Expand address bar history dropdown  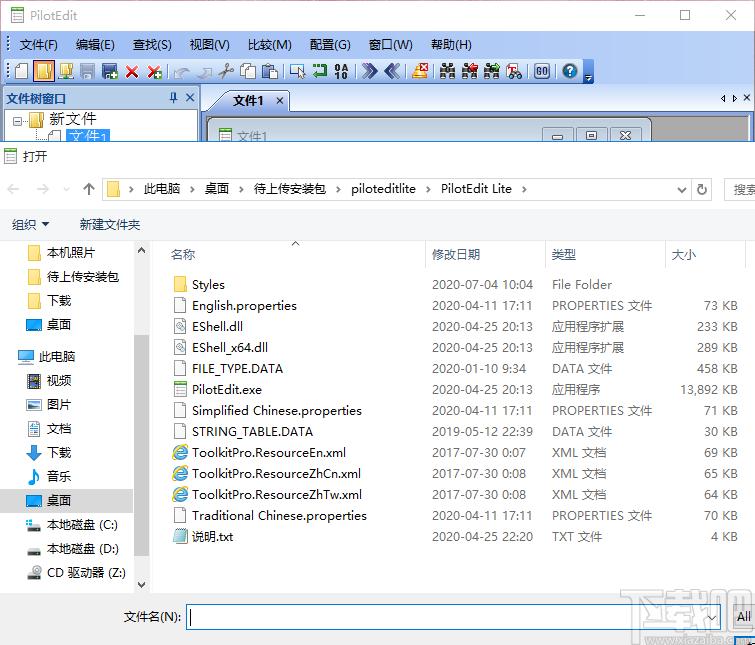681,190
